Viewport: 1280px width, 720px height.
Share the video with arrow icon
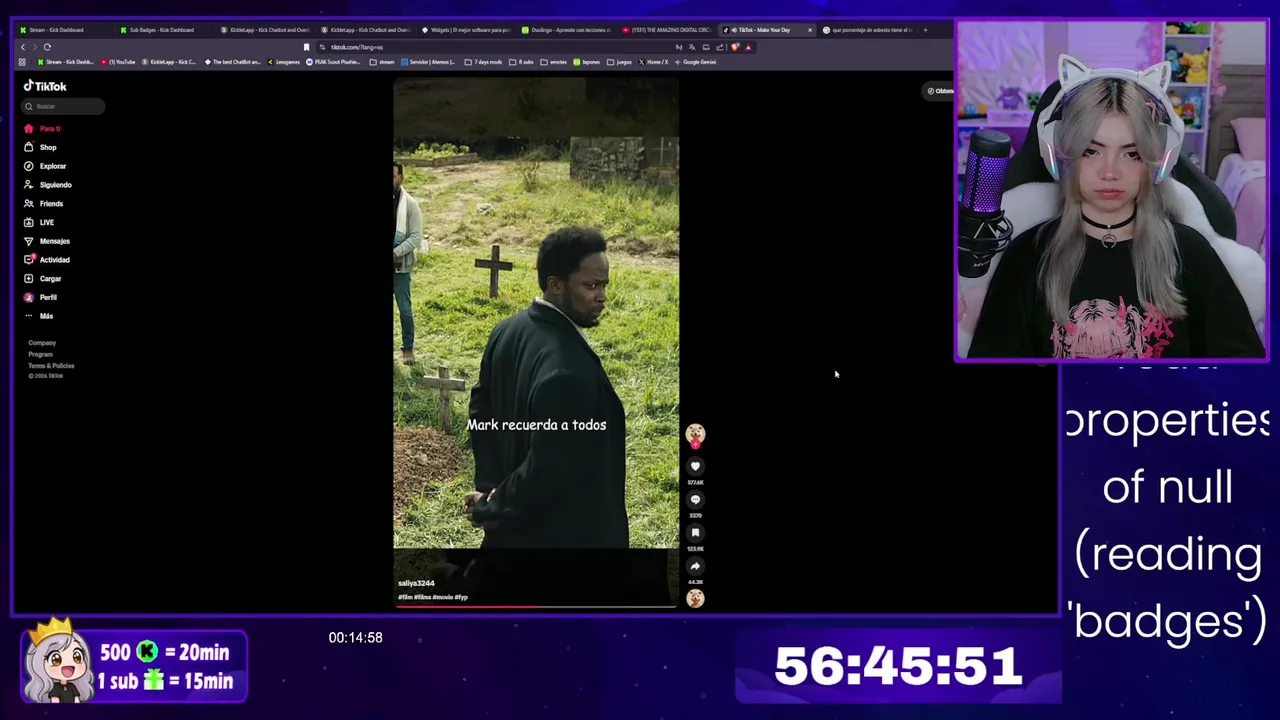pyautogui.click(x=695, y=565)
